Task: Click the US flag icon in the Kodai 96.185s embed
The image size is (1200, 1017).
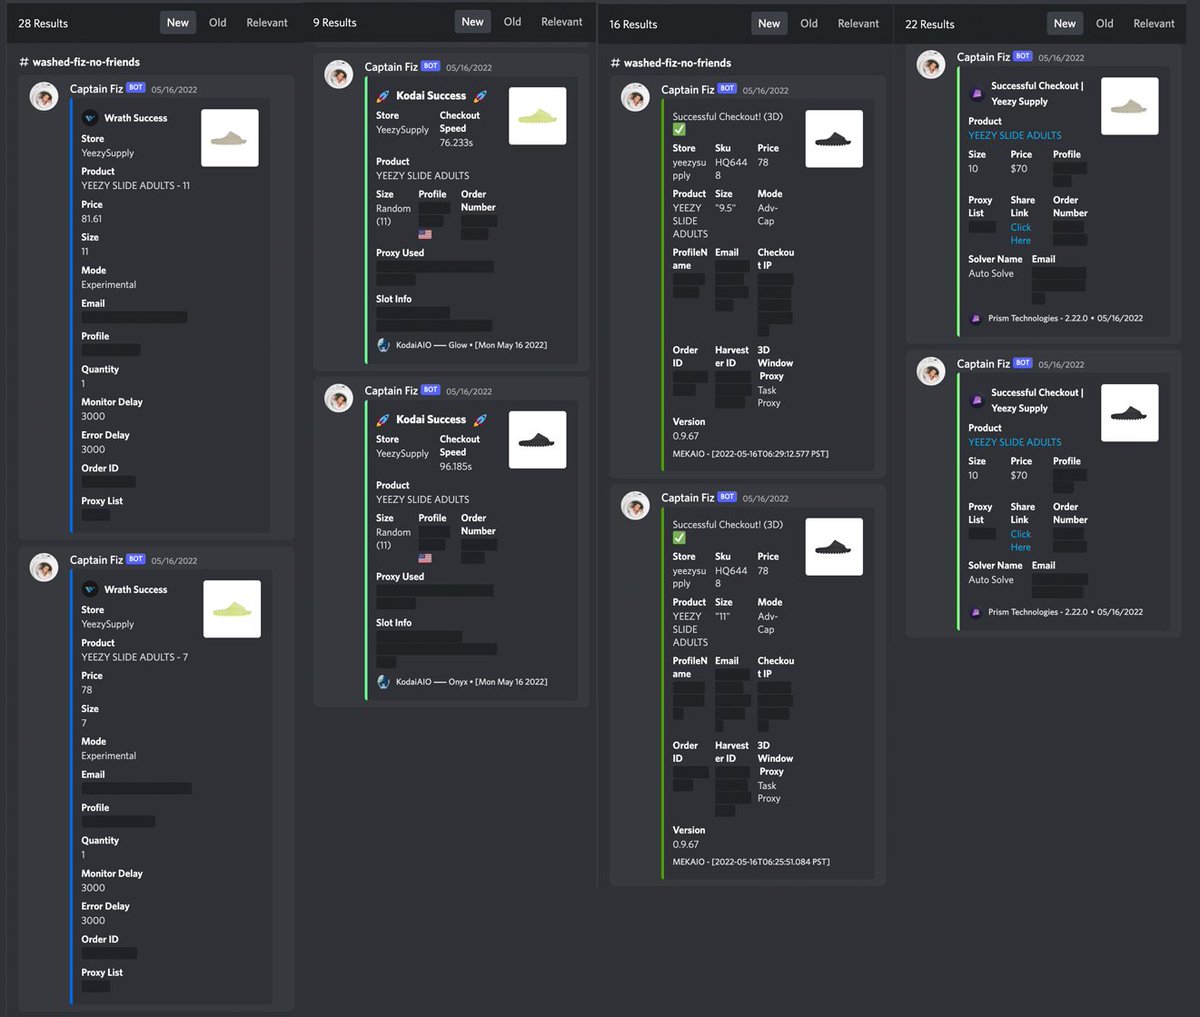Action: tap(425, 558)
